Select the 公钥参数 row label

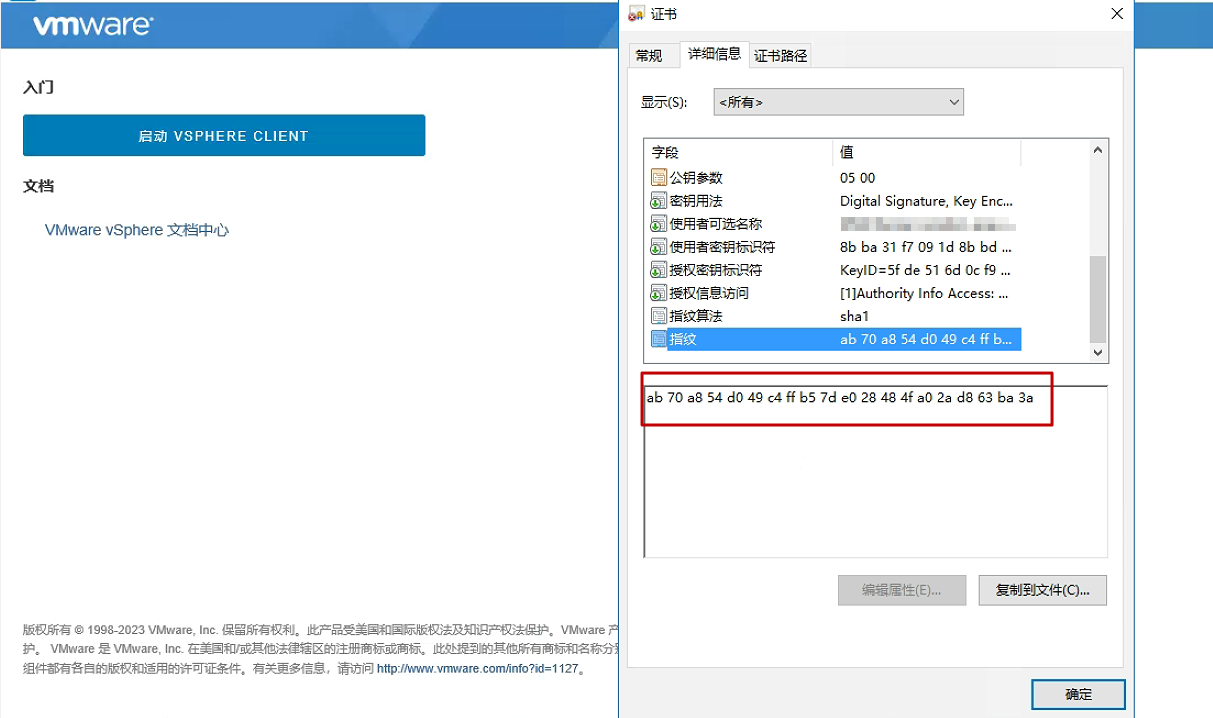(696, 178)
